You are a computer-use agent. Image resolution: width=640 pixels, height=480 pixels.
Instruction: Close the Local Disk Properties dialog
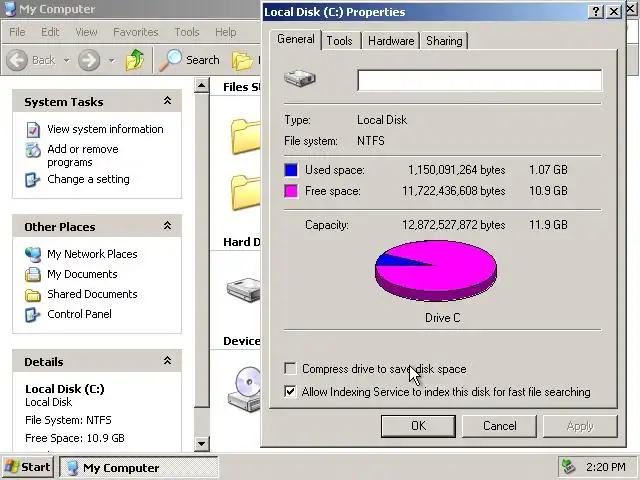click(614, 11)
